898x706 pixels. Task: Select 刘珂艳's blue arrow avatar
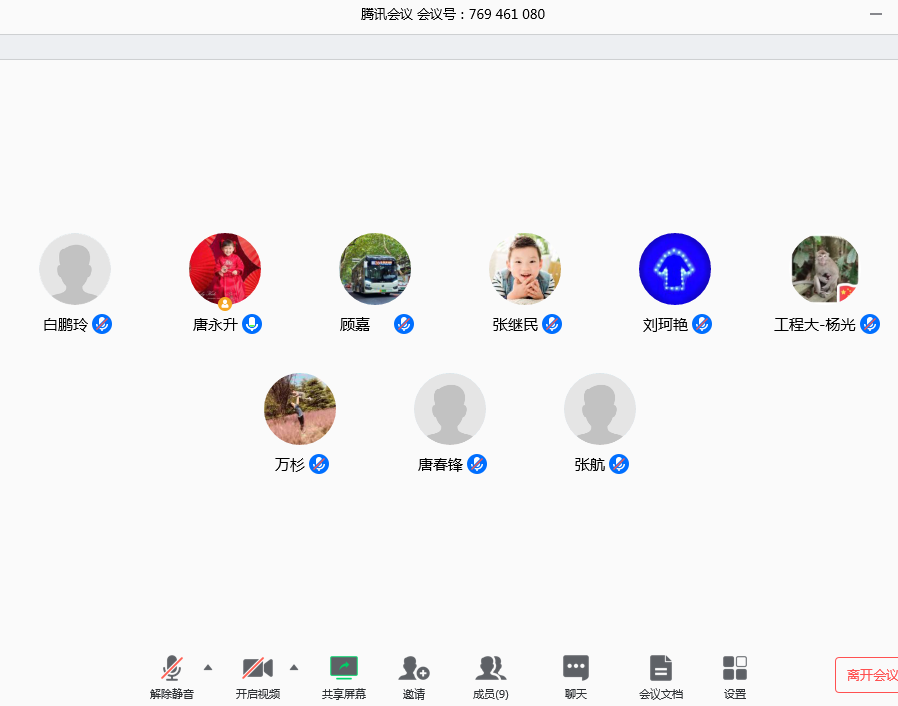point(675,269)
